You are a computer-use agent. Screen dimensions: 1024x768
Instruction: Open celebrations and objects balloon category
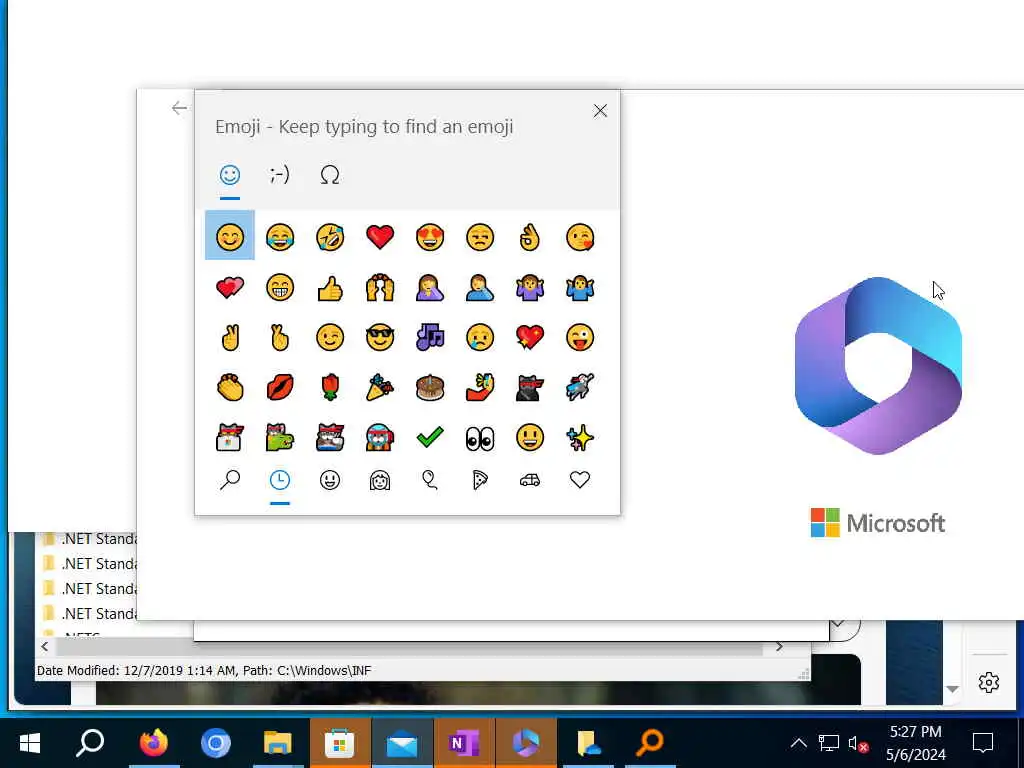pos(430,481)
